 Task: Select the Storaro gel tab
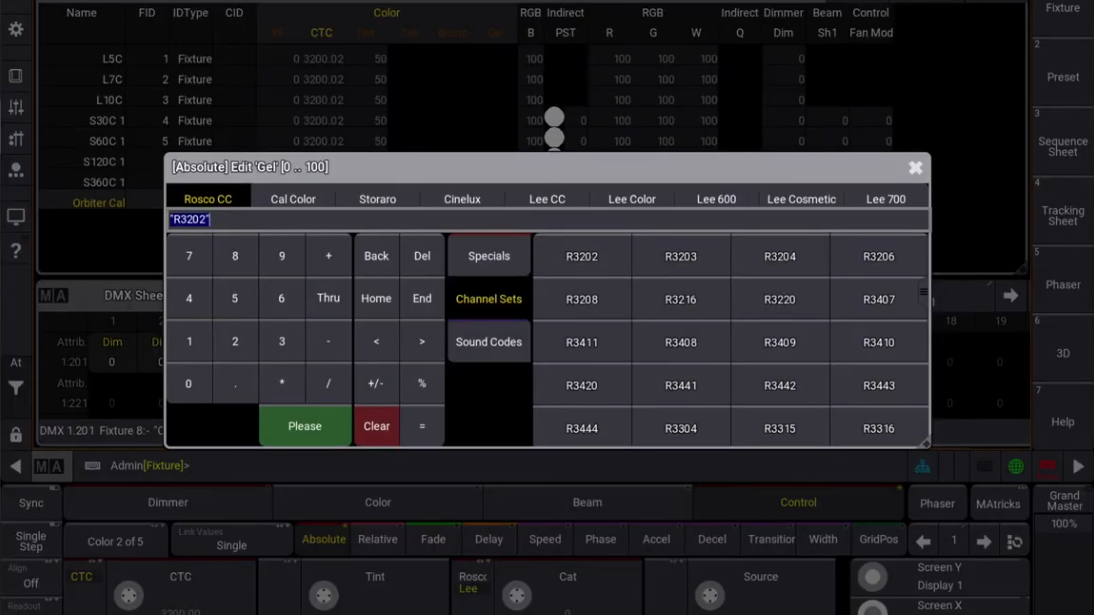[x=377, y=199]
